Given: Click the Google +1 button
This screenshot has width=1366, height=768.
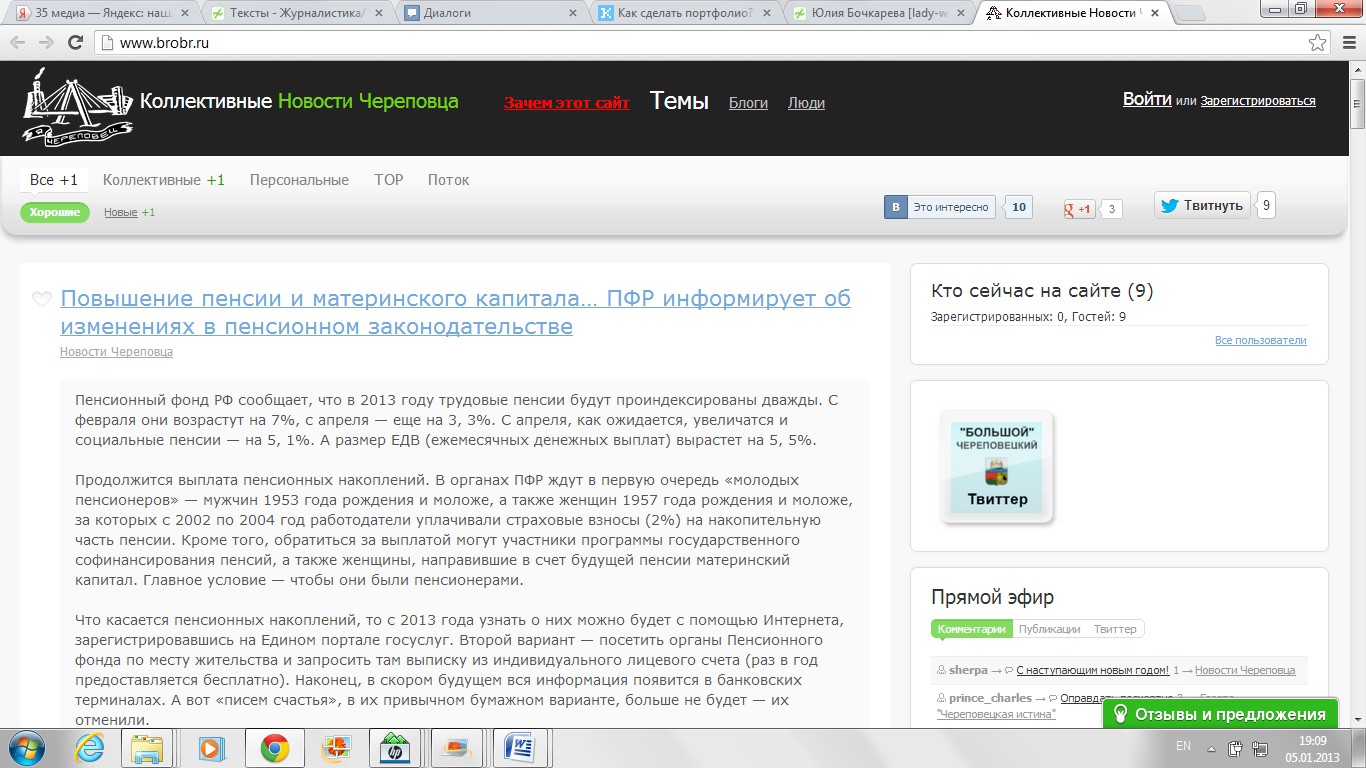Looking at the screenshot, I should [x=1079, y=208].
